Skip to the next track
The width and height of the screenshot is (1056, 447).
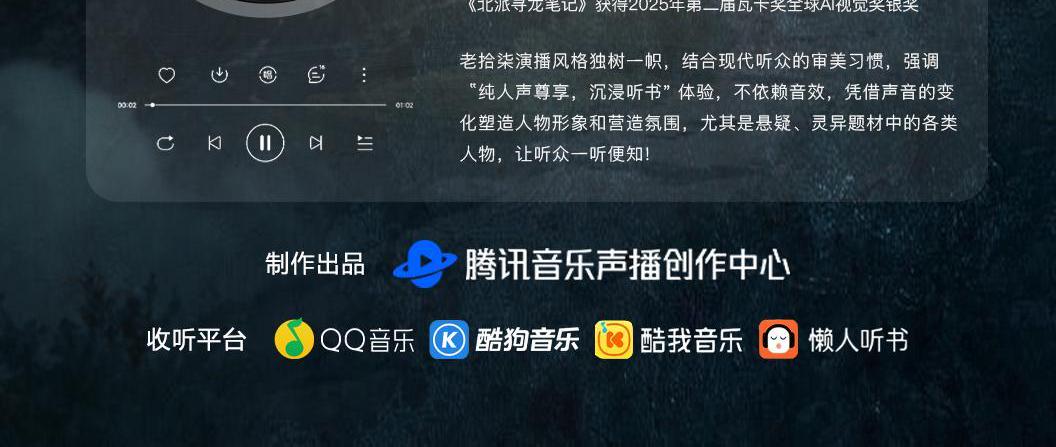pos(316,143)
